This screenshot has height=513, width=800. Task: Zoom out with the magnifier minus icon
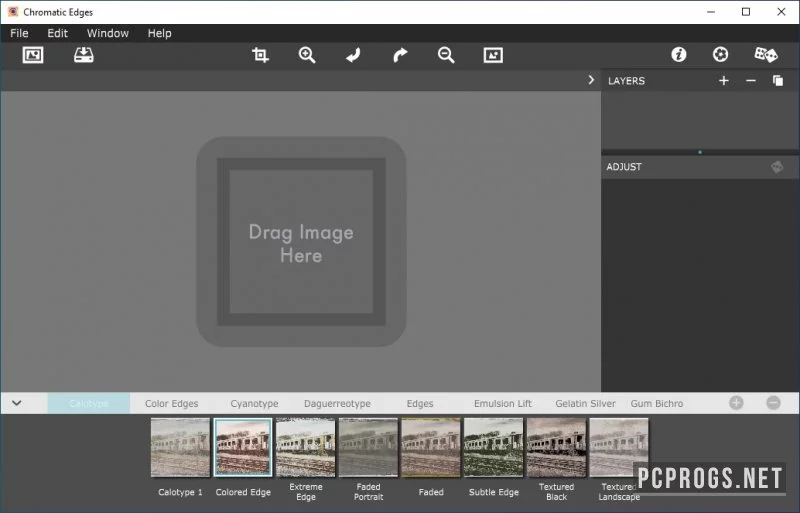pos(446,55)
